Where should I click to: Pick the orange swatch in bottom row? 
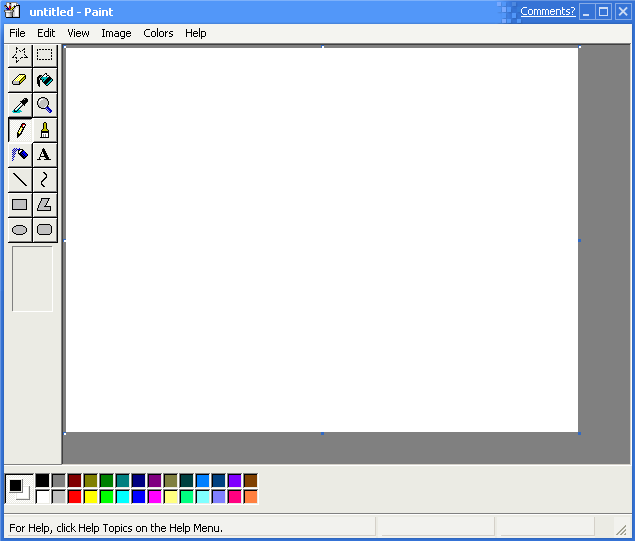pyautogui.click(x=251, y=497)
